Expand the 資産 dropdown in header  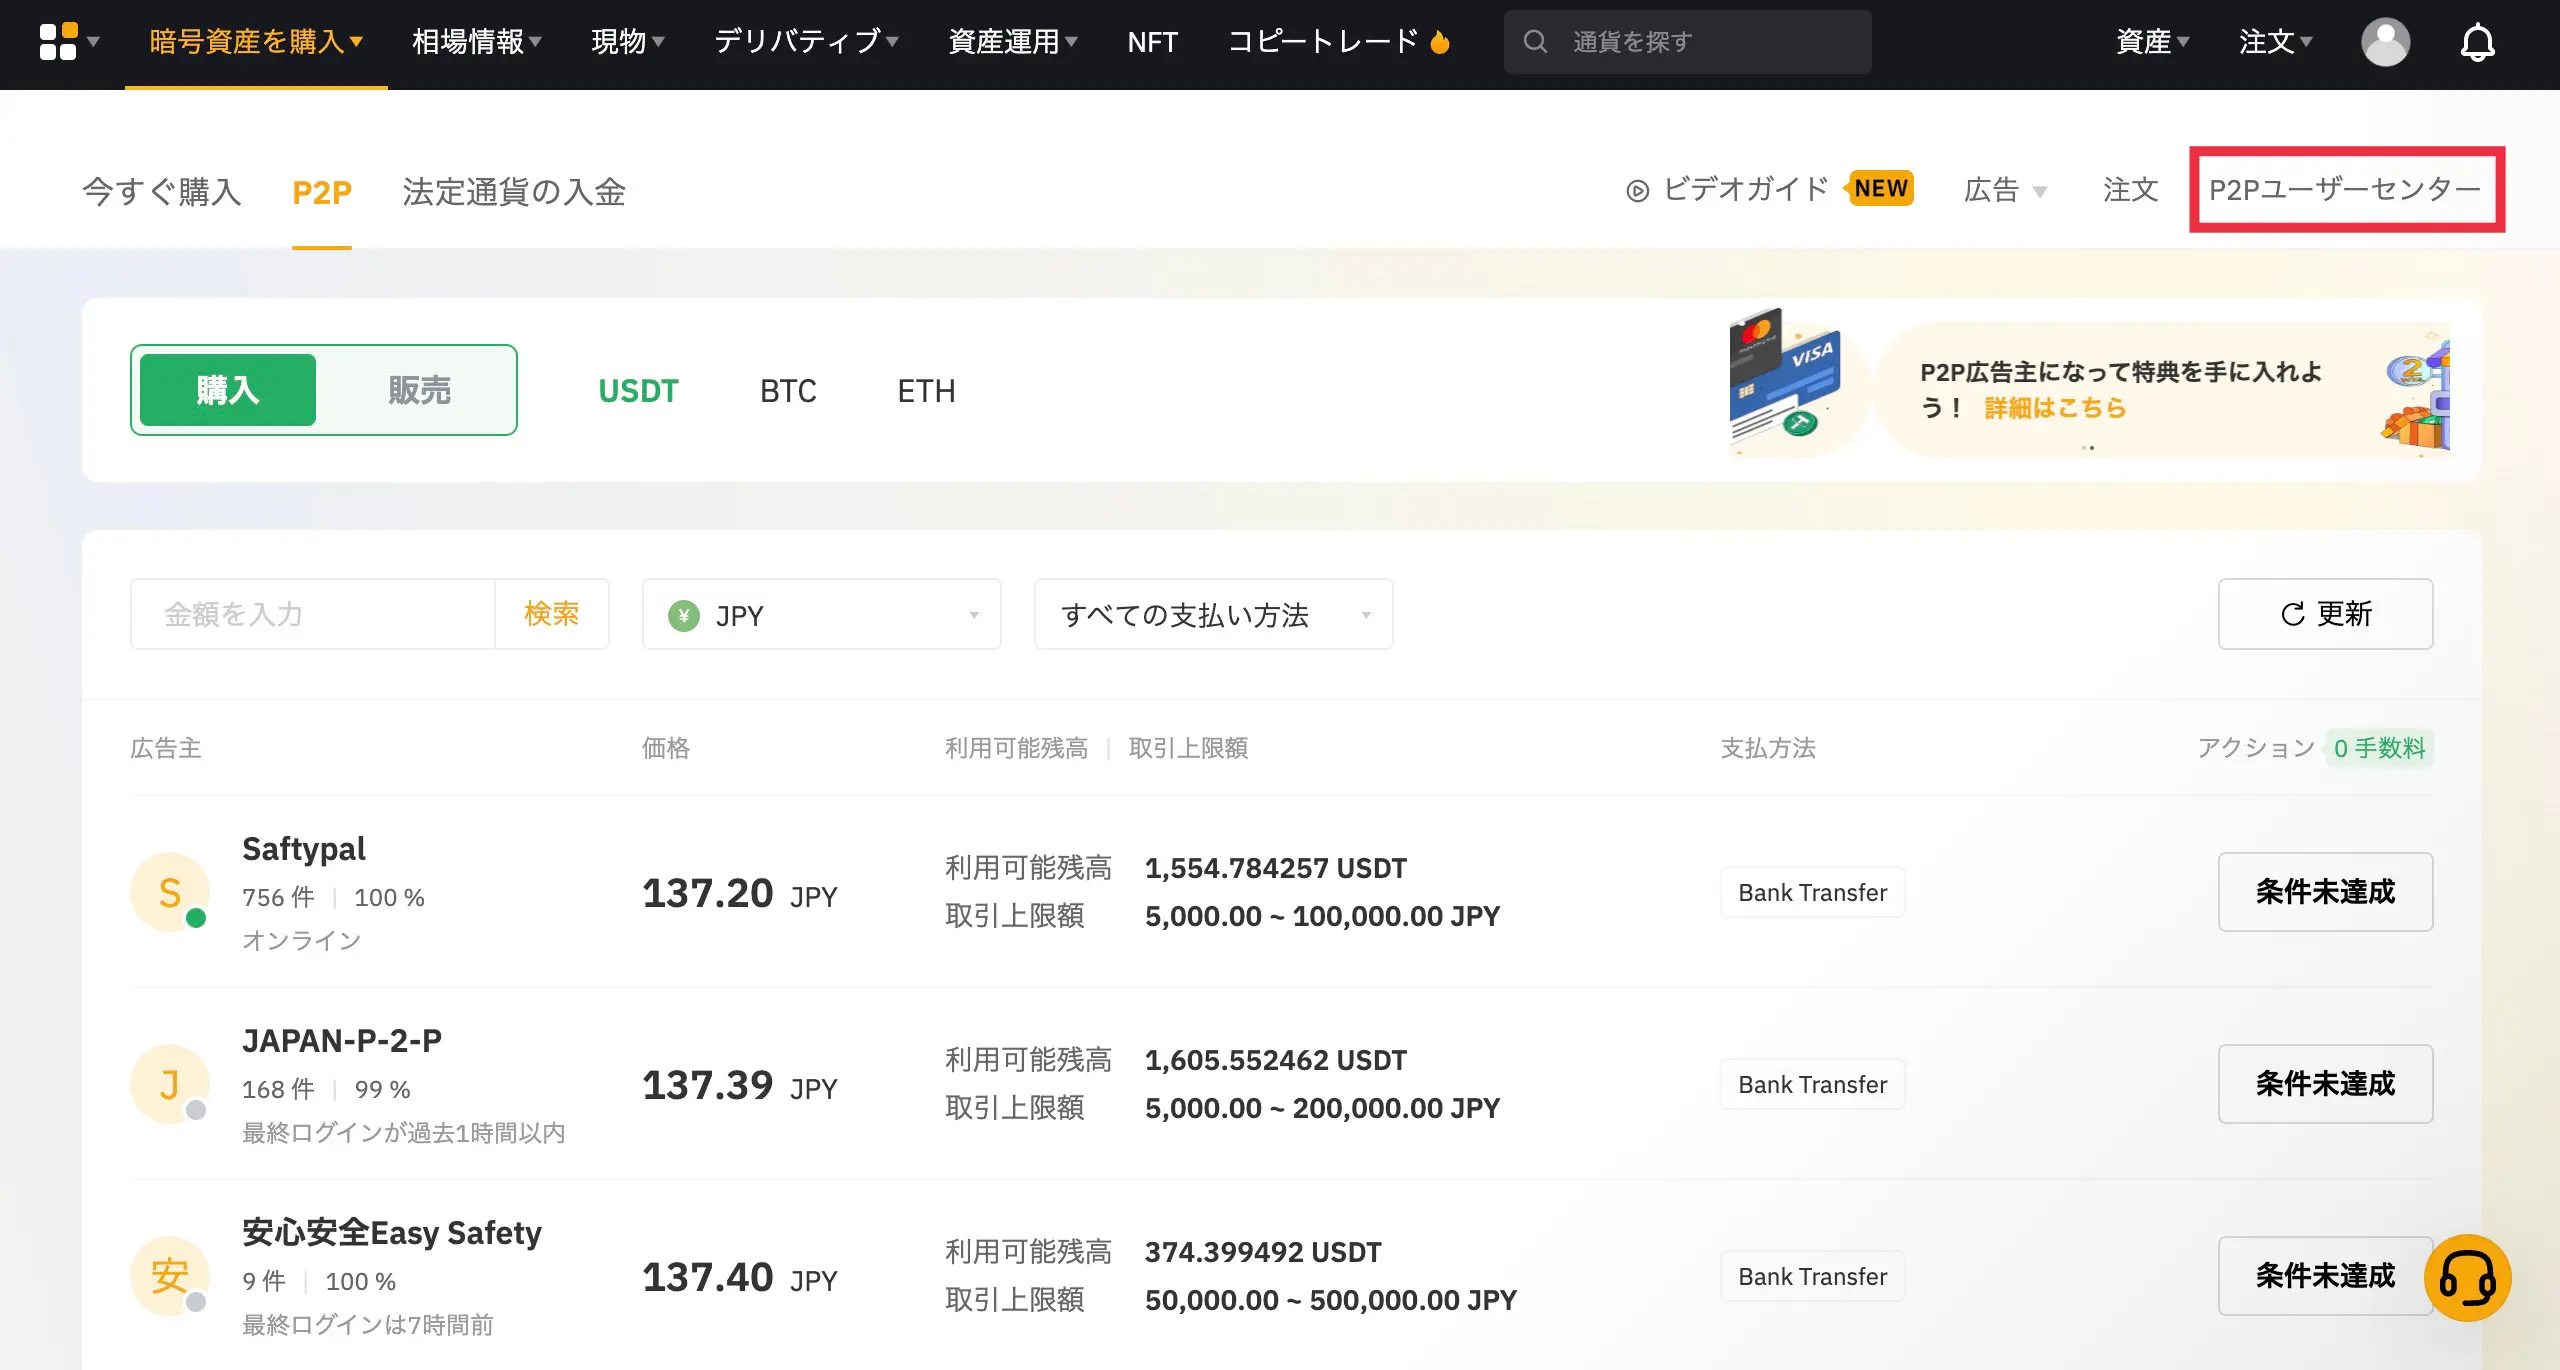(2151, 42)
